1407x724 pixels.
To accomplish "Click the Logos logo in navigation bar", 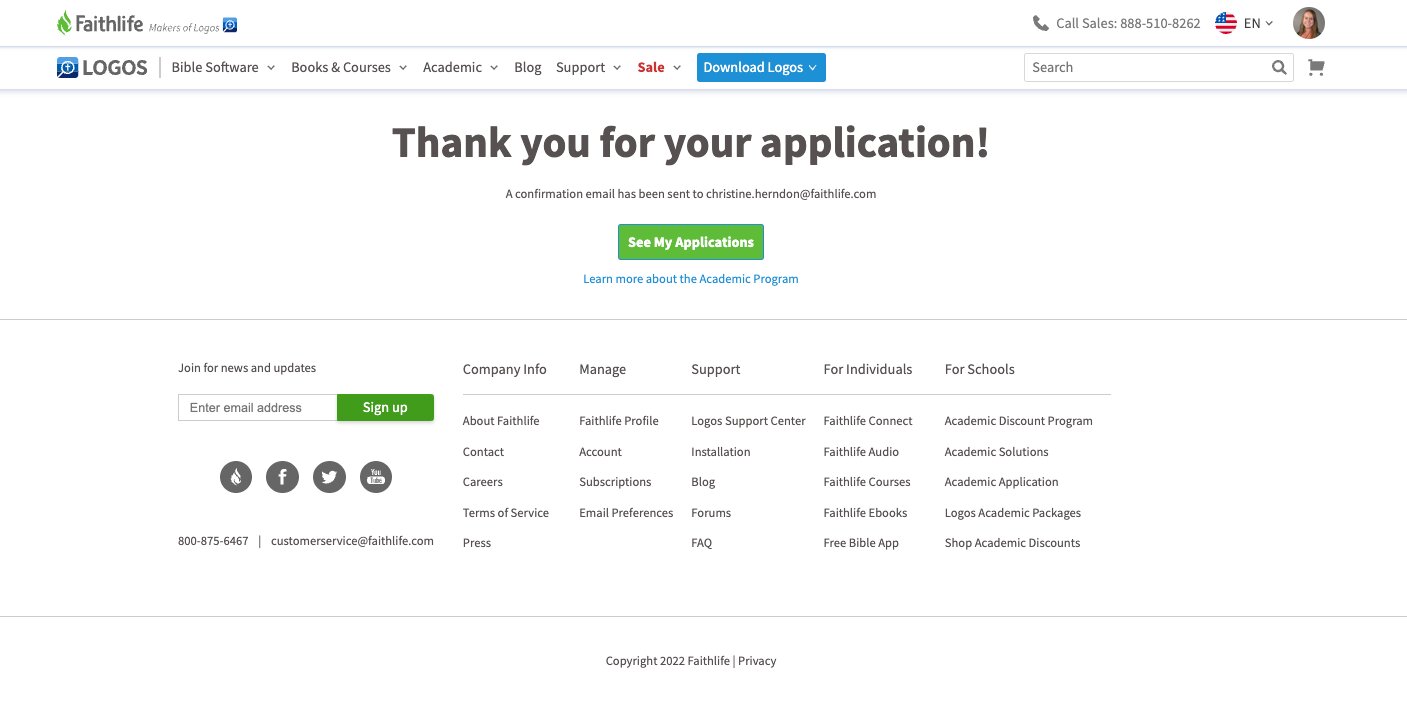I will [x=102, y=68].
